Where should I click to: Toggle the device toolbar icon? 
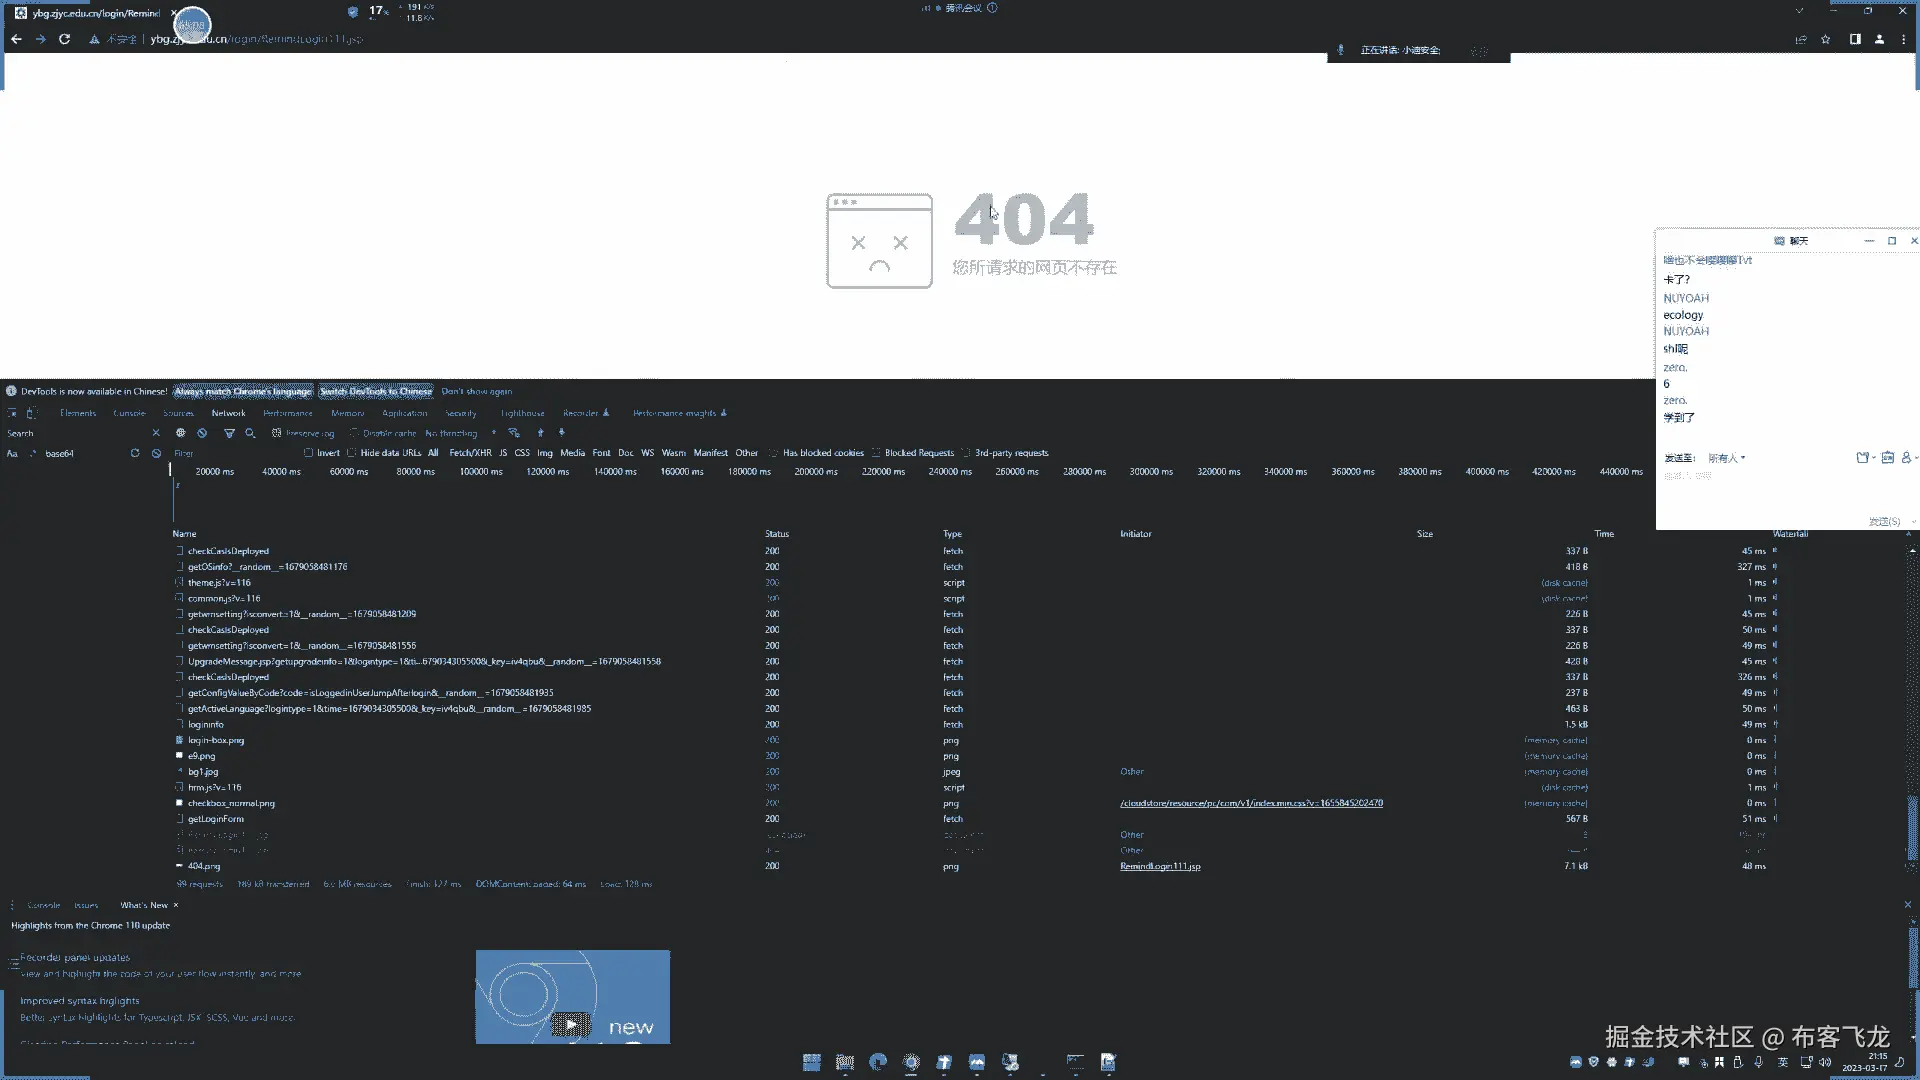point(31,413)
